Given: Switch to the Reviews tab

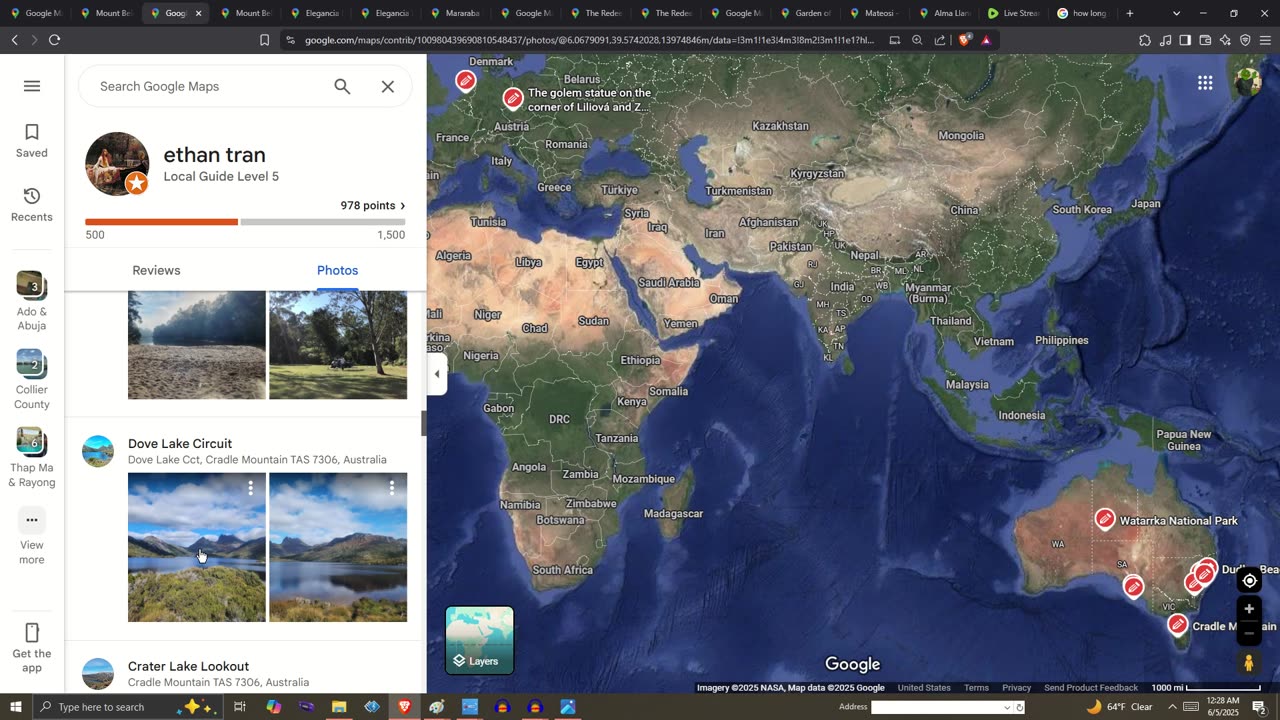Looking at the screenshot, I should pos(156,271).
